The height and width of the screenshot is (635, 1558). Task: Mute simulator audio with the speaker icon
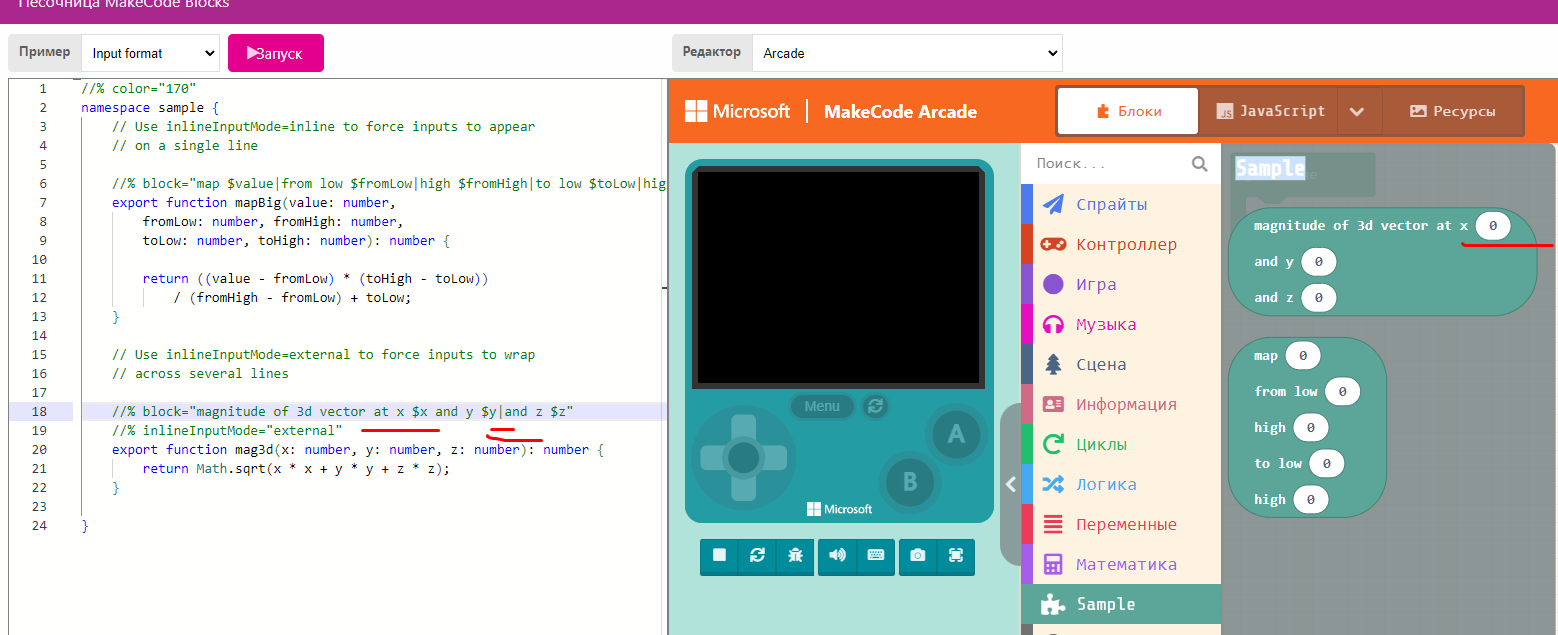click(x=837, y=555)
